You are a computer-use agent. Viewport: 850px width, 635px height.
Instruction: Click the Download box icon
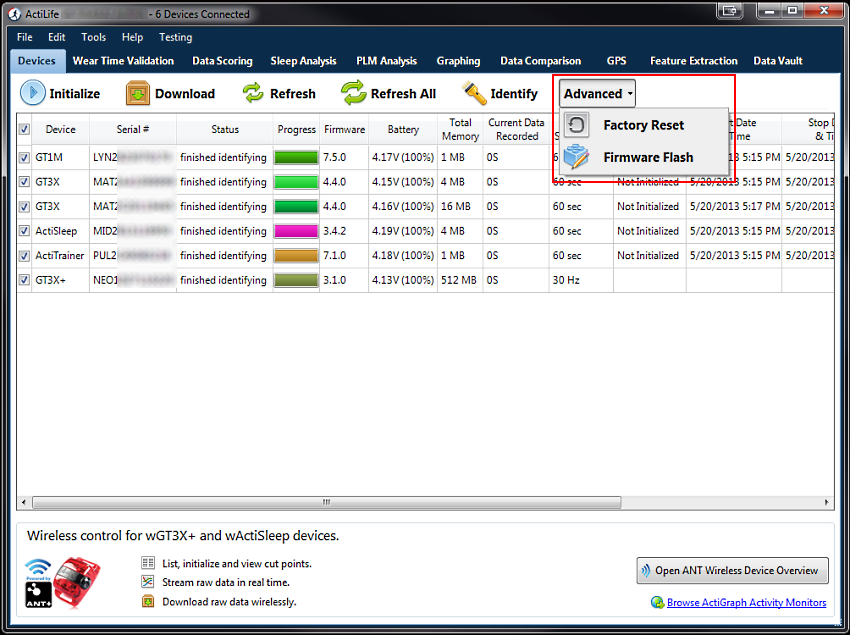coord(137,93)
